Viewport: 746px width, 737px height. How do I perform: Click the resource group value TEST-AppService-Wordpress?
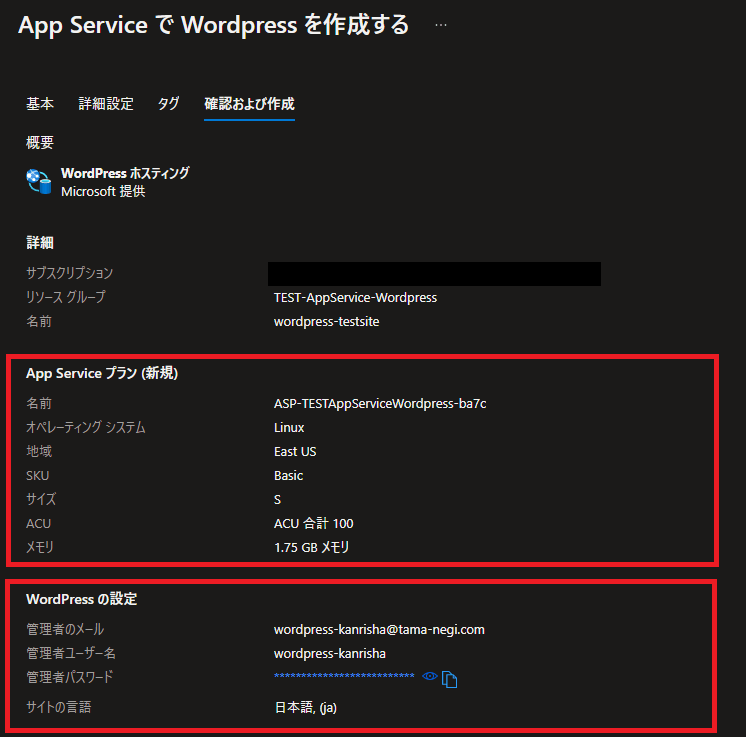355,298
